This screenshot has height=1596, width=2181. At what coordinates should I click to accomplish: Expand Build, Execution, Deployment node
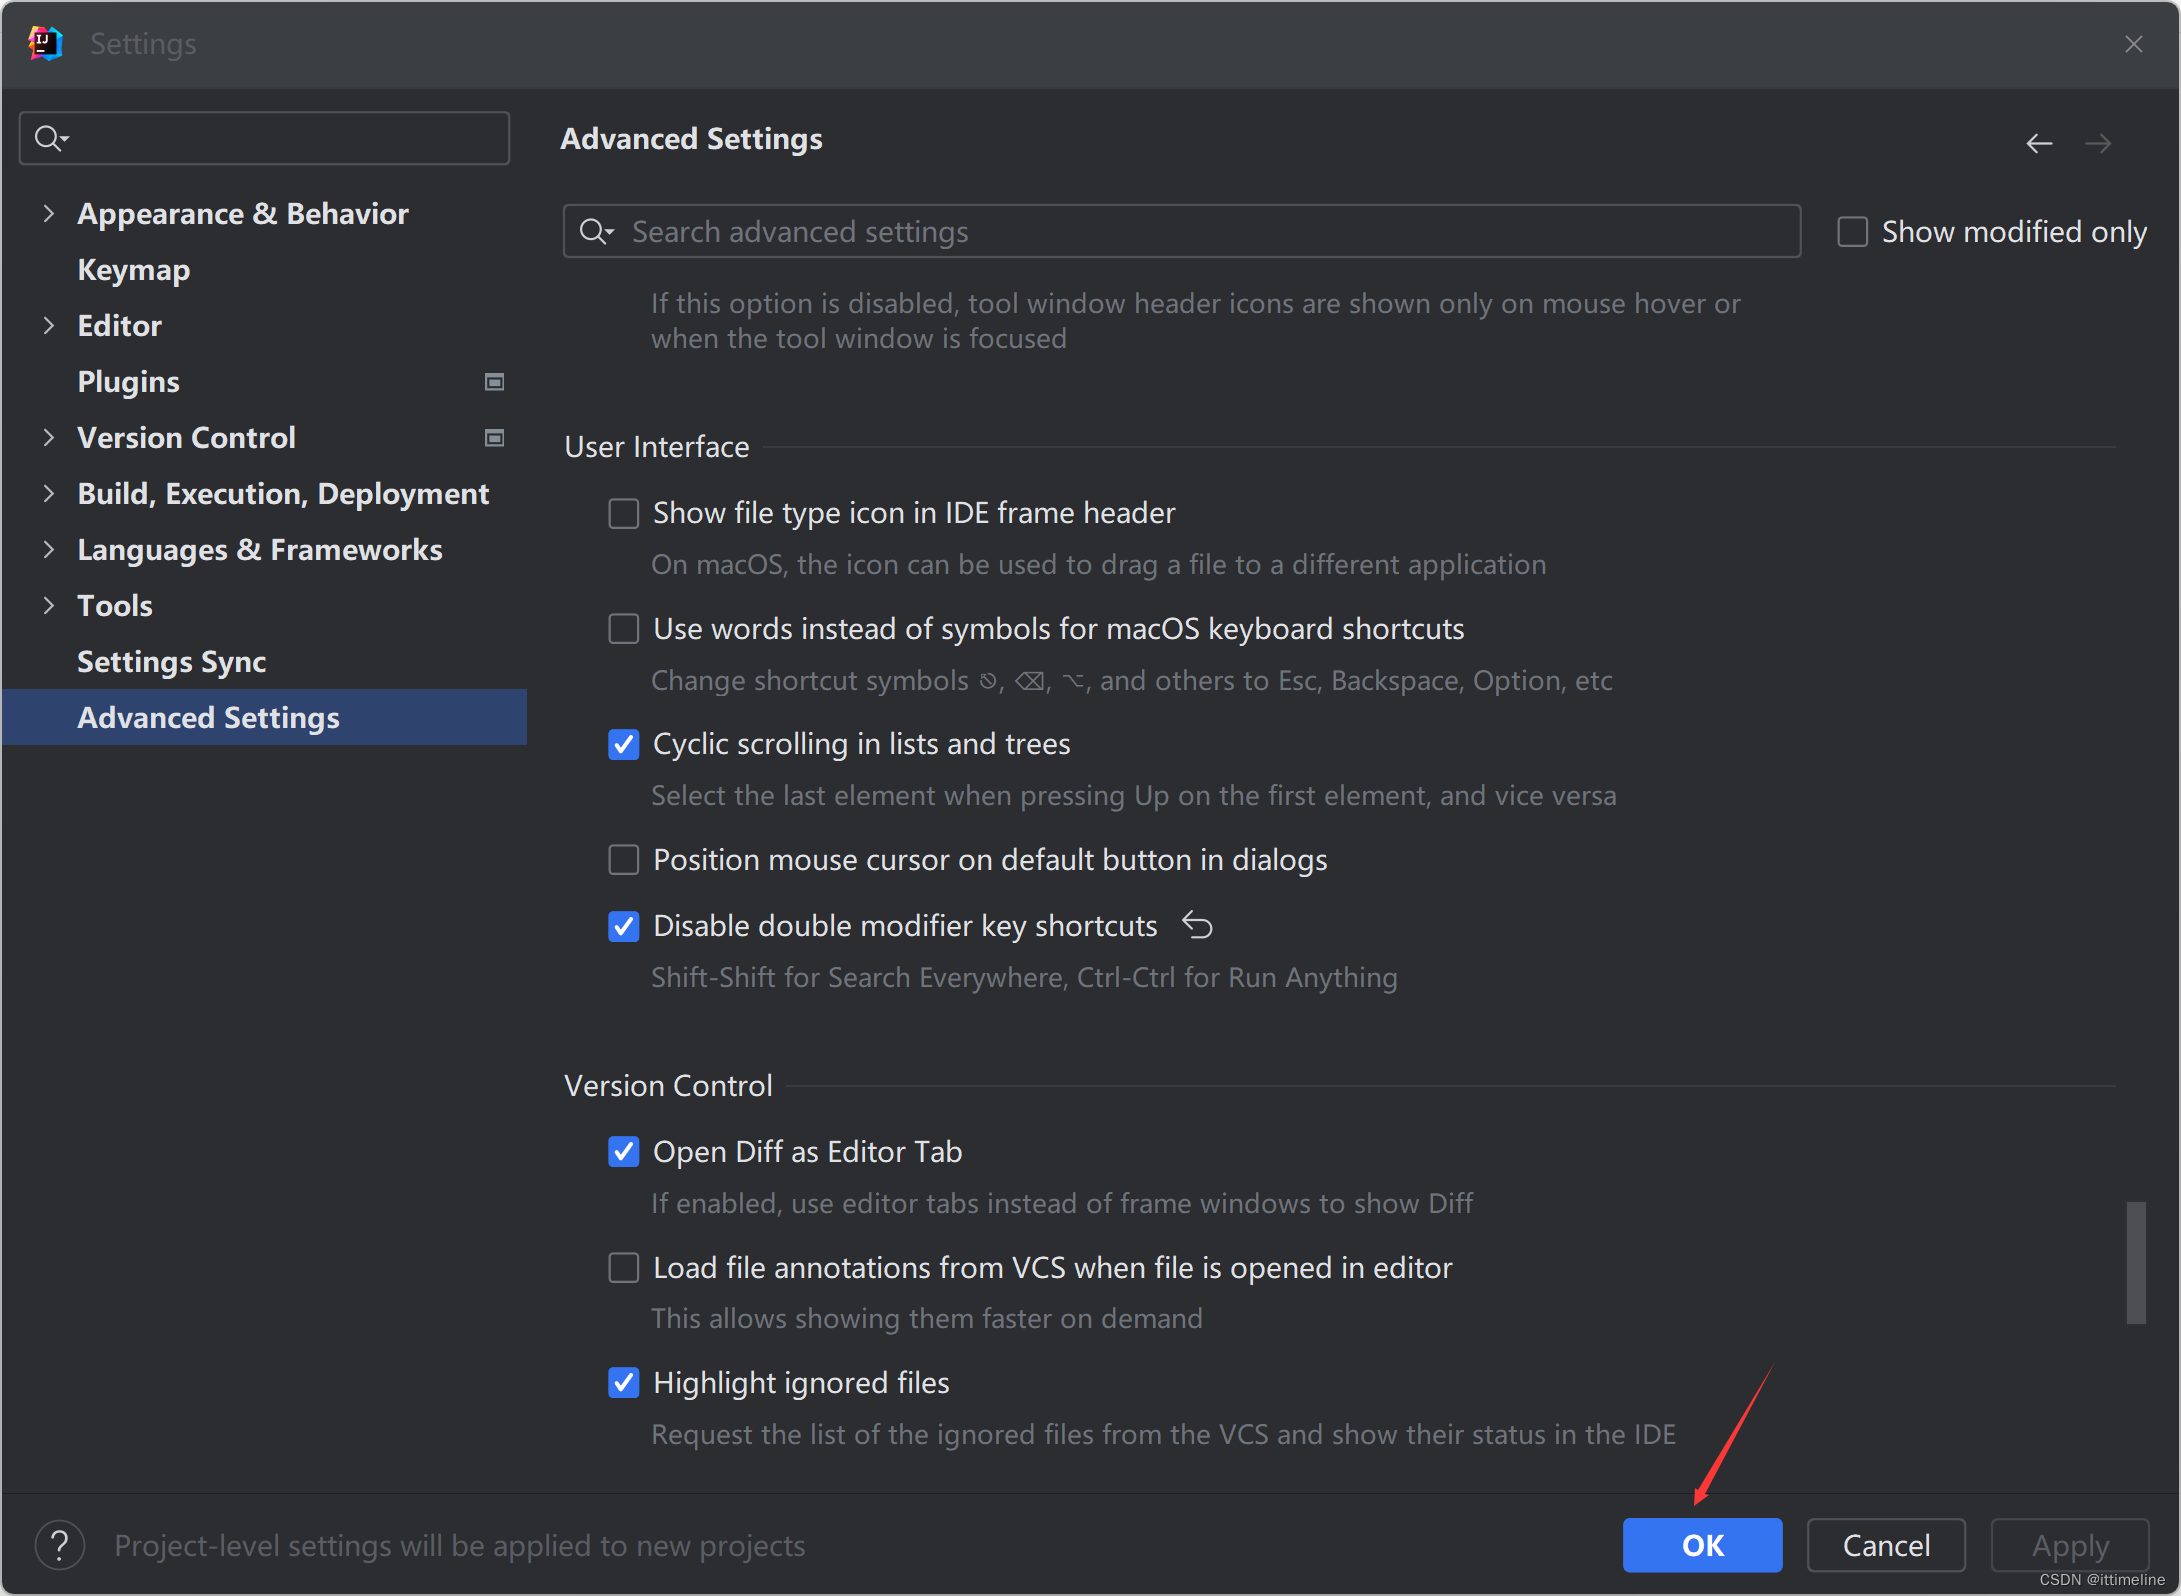click(48, 493)
